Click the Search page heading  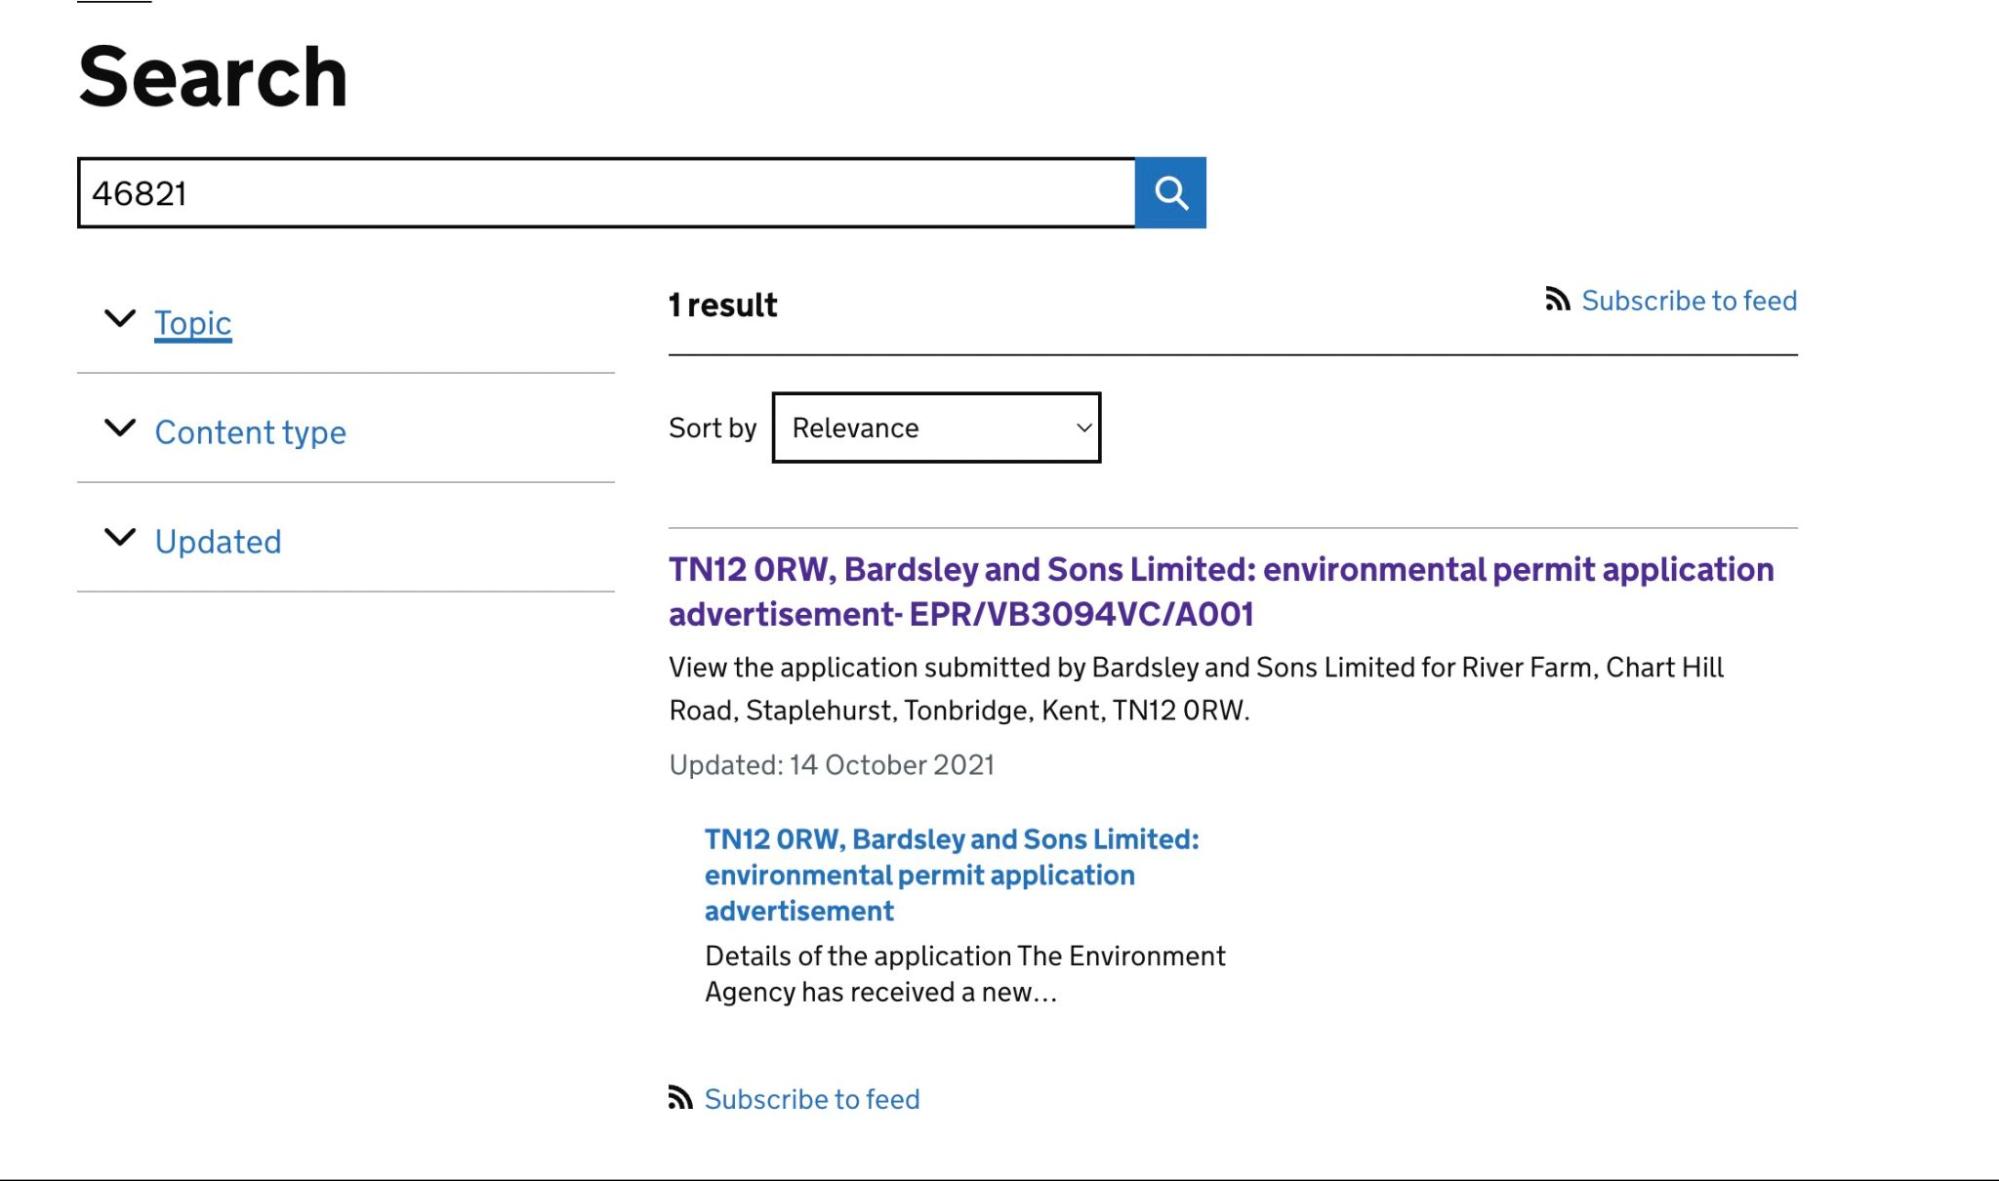[213, 77]
